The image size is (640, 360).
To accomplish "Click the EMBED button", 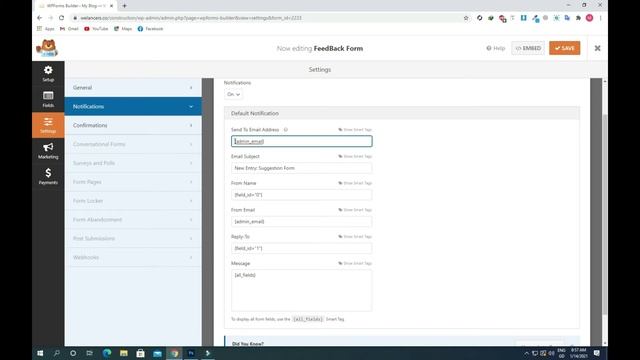I will point(528,48).
